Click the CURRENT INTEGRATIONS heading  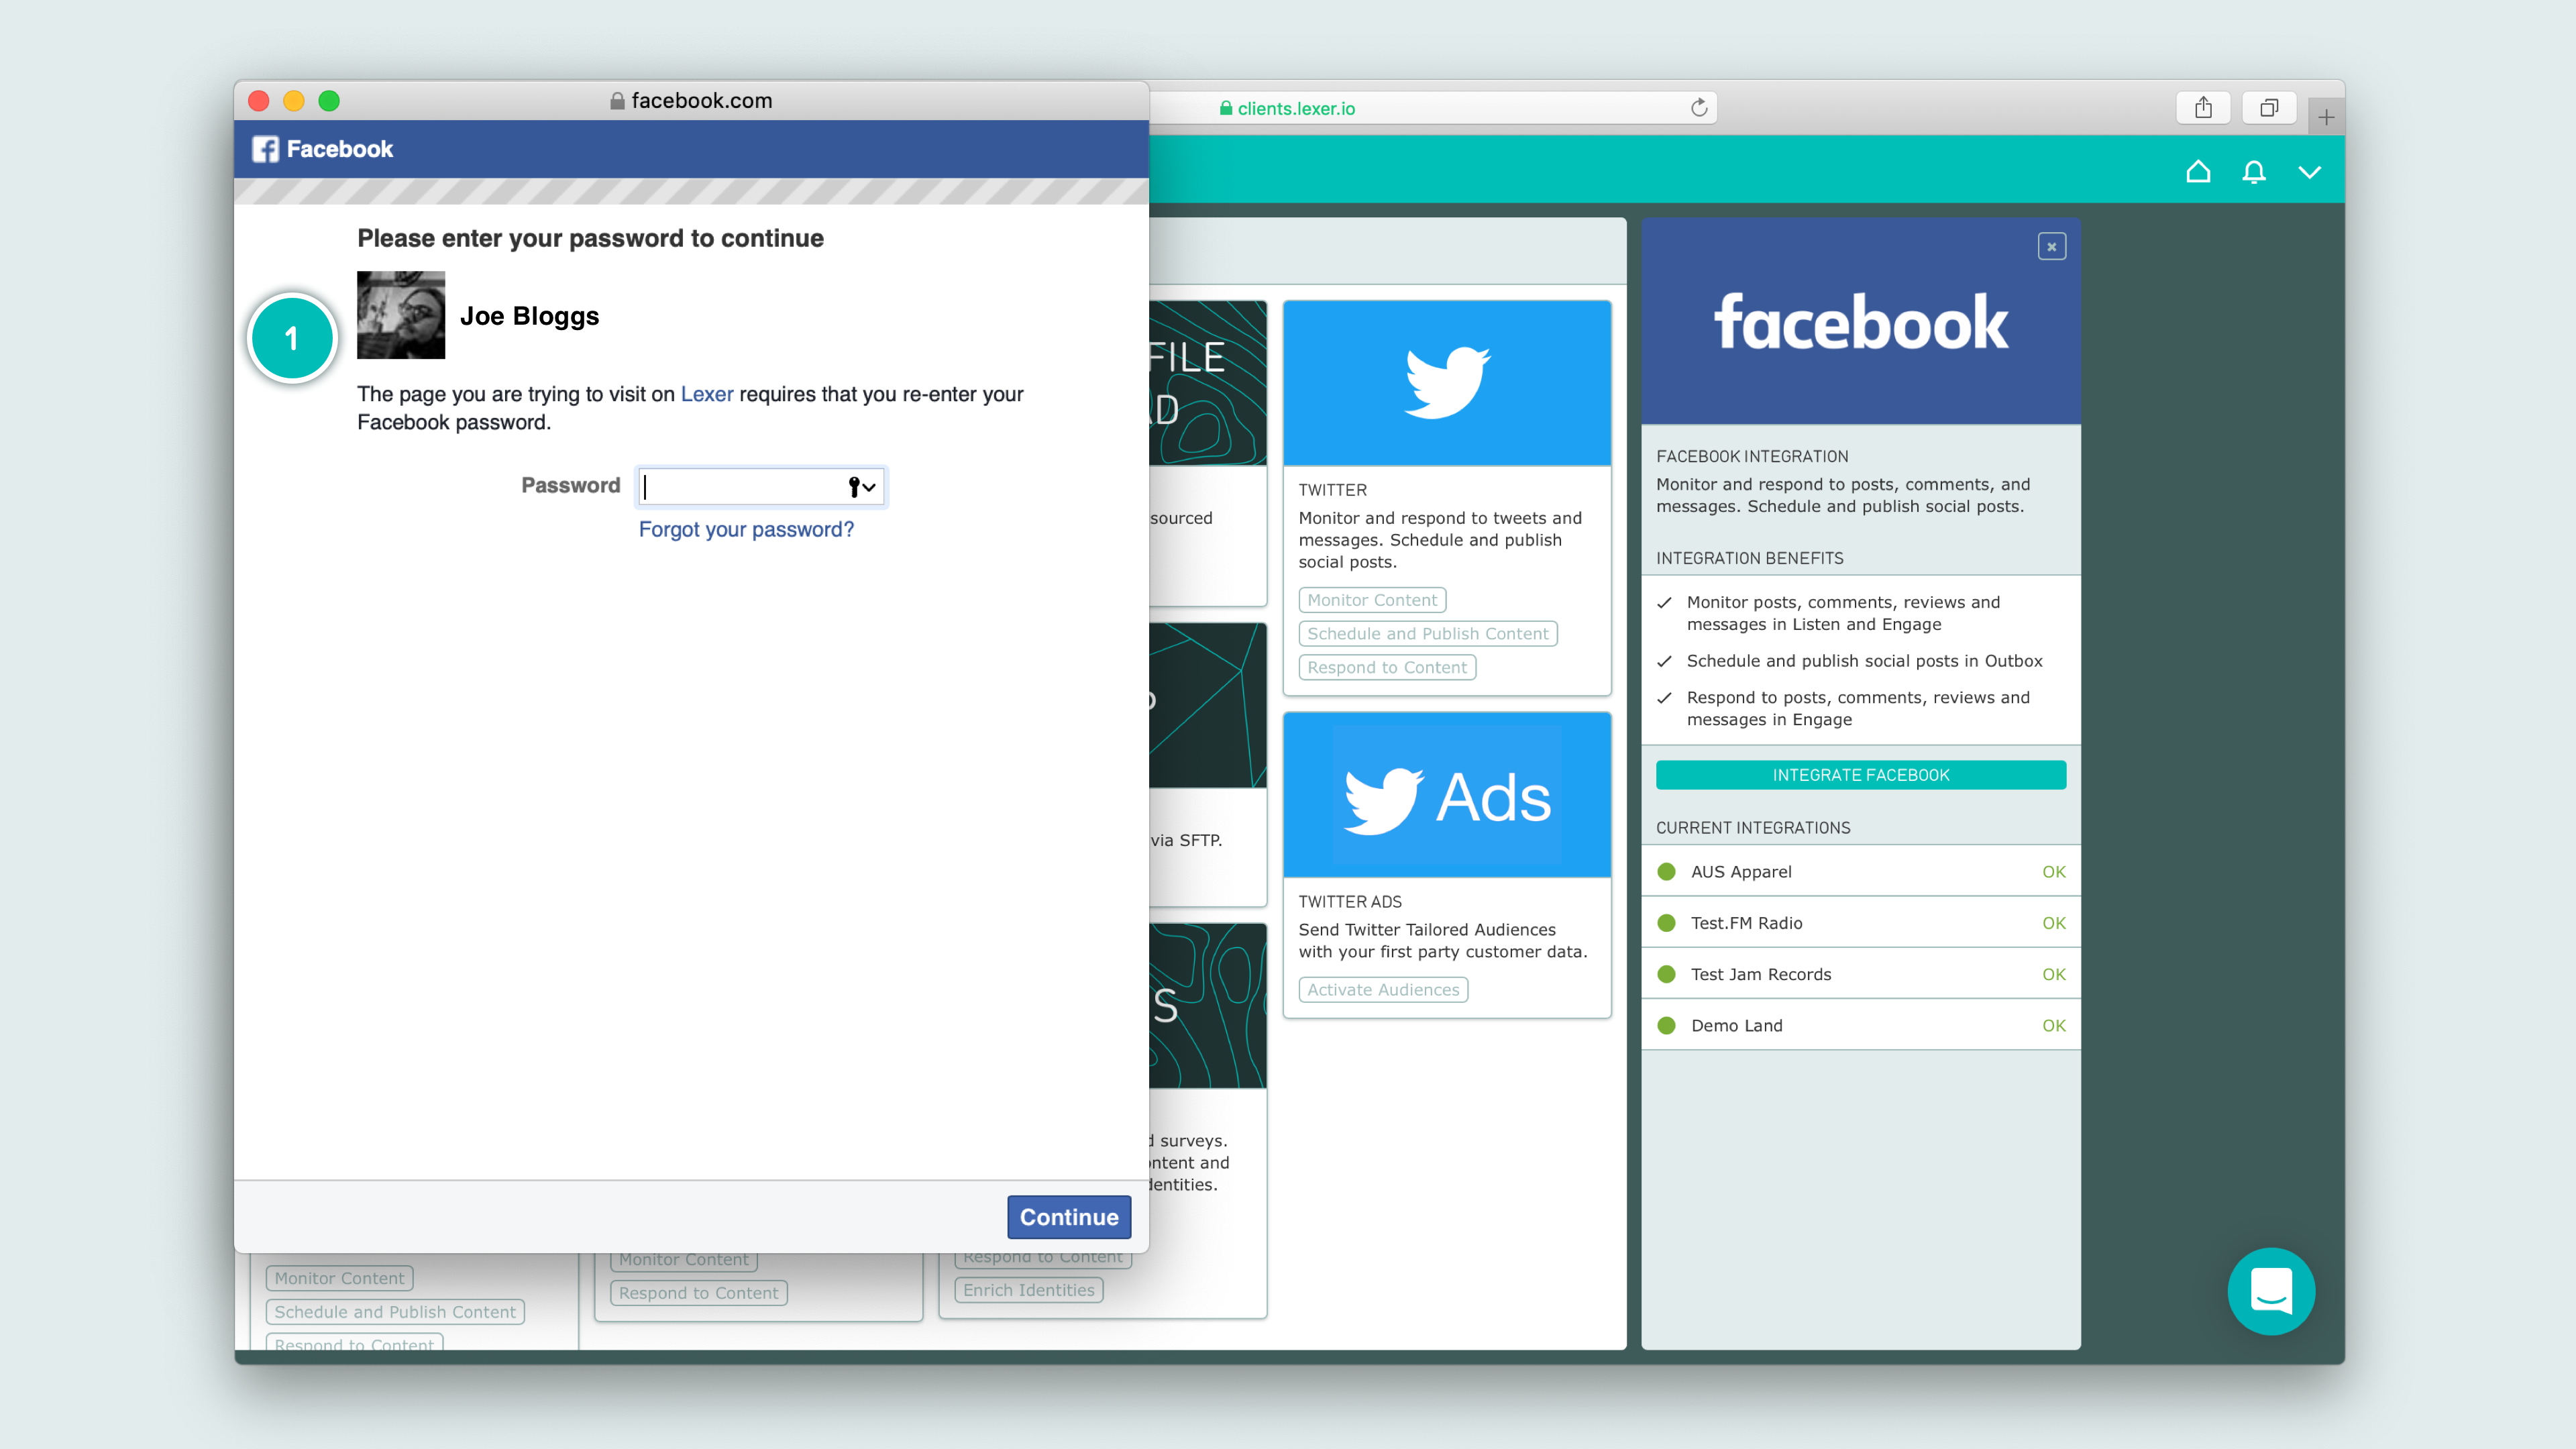point(1753,828)
